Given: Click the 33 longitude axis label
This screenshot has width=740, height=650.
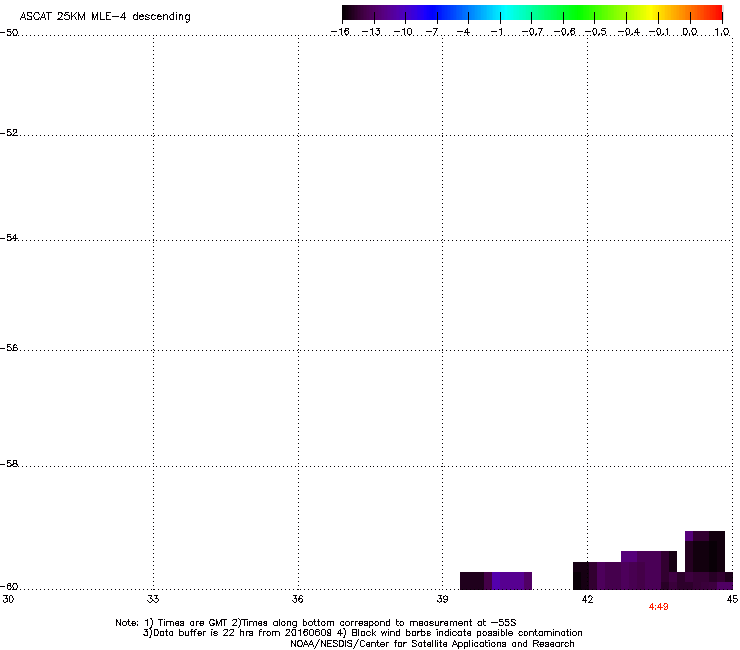Looking at the screenshot, I should [153, 599].
